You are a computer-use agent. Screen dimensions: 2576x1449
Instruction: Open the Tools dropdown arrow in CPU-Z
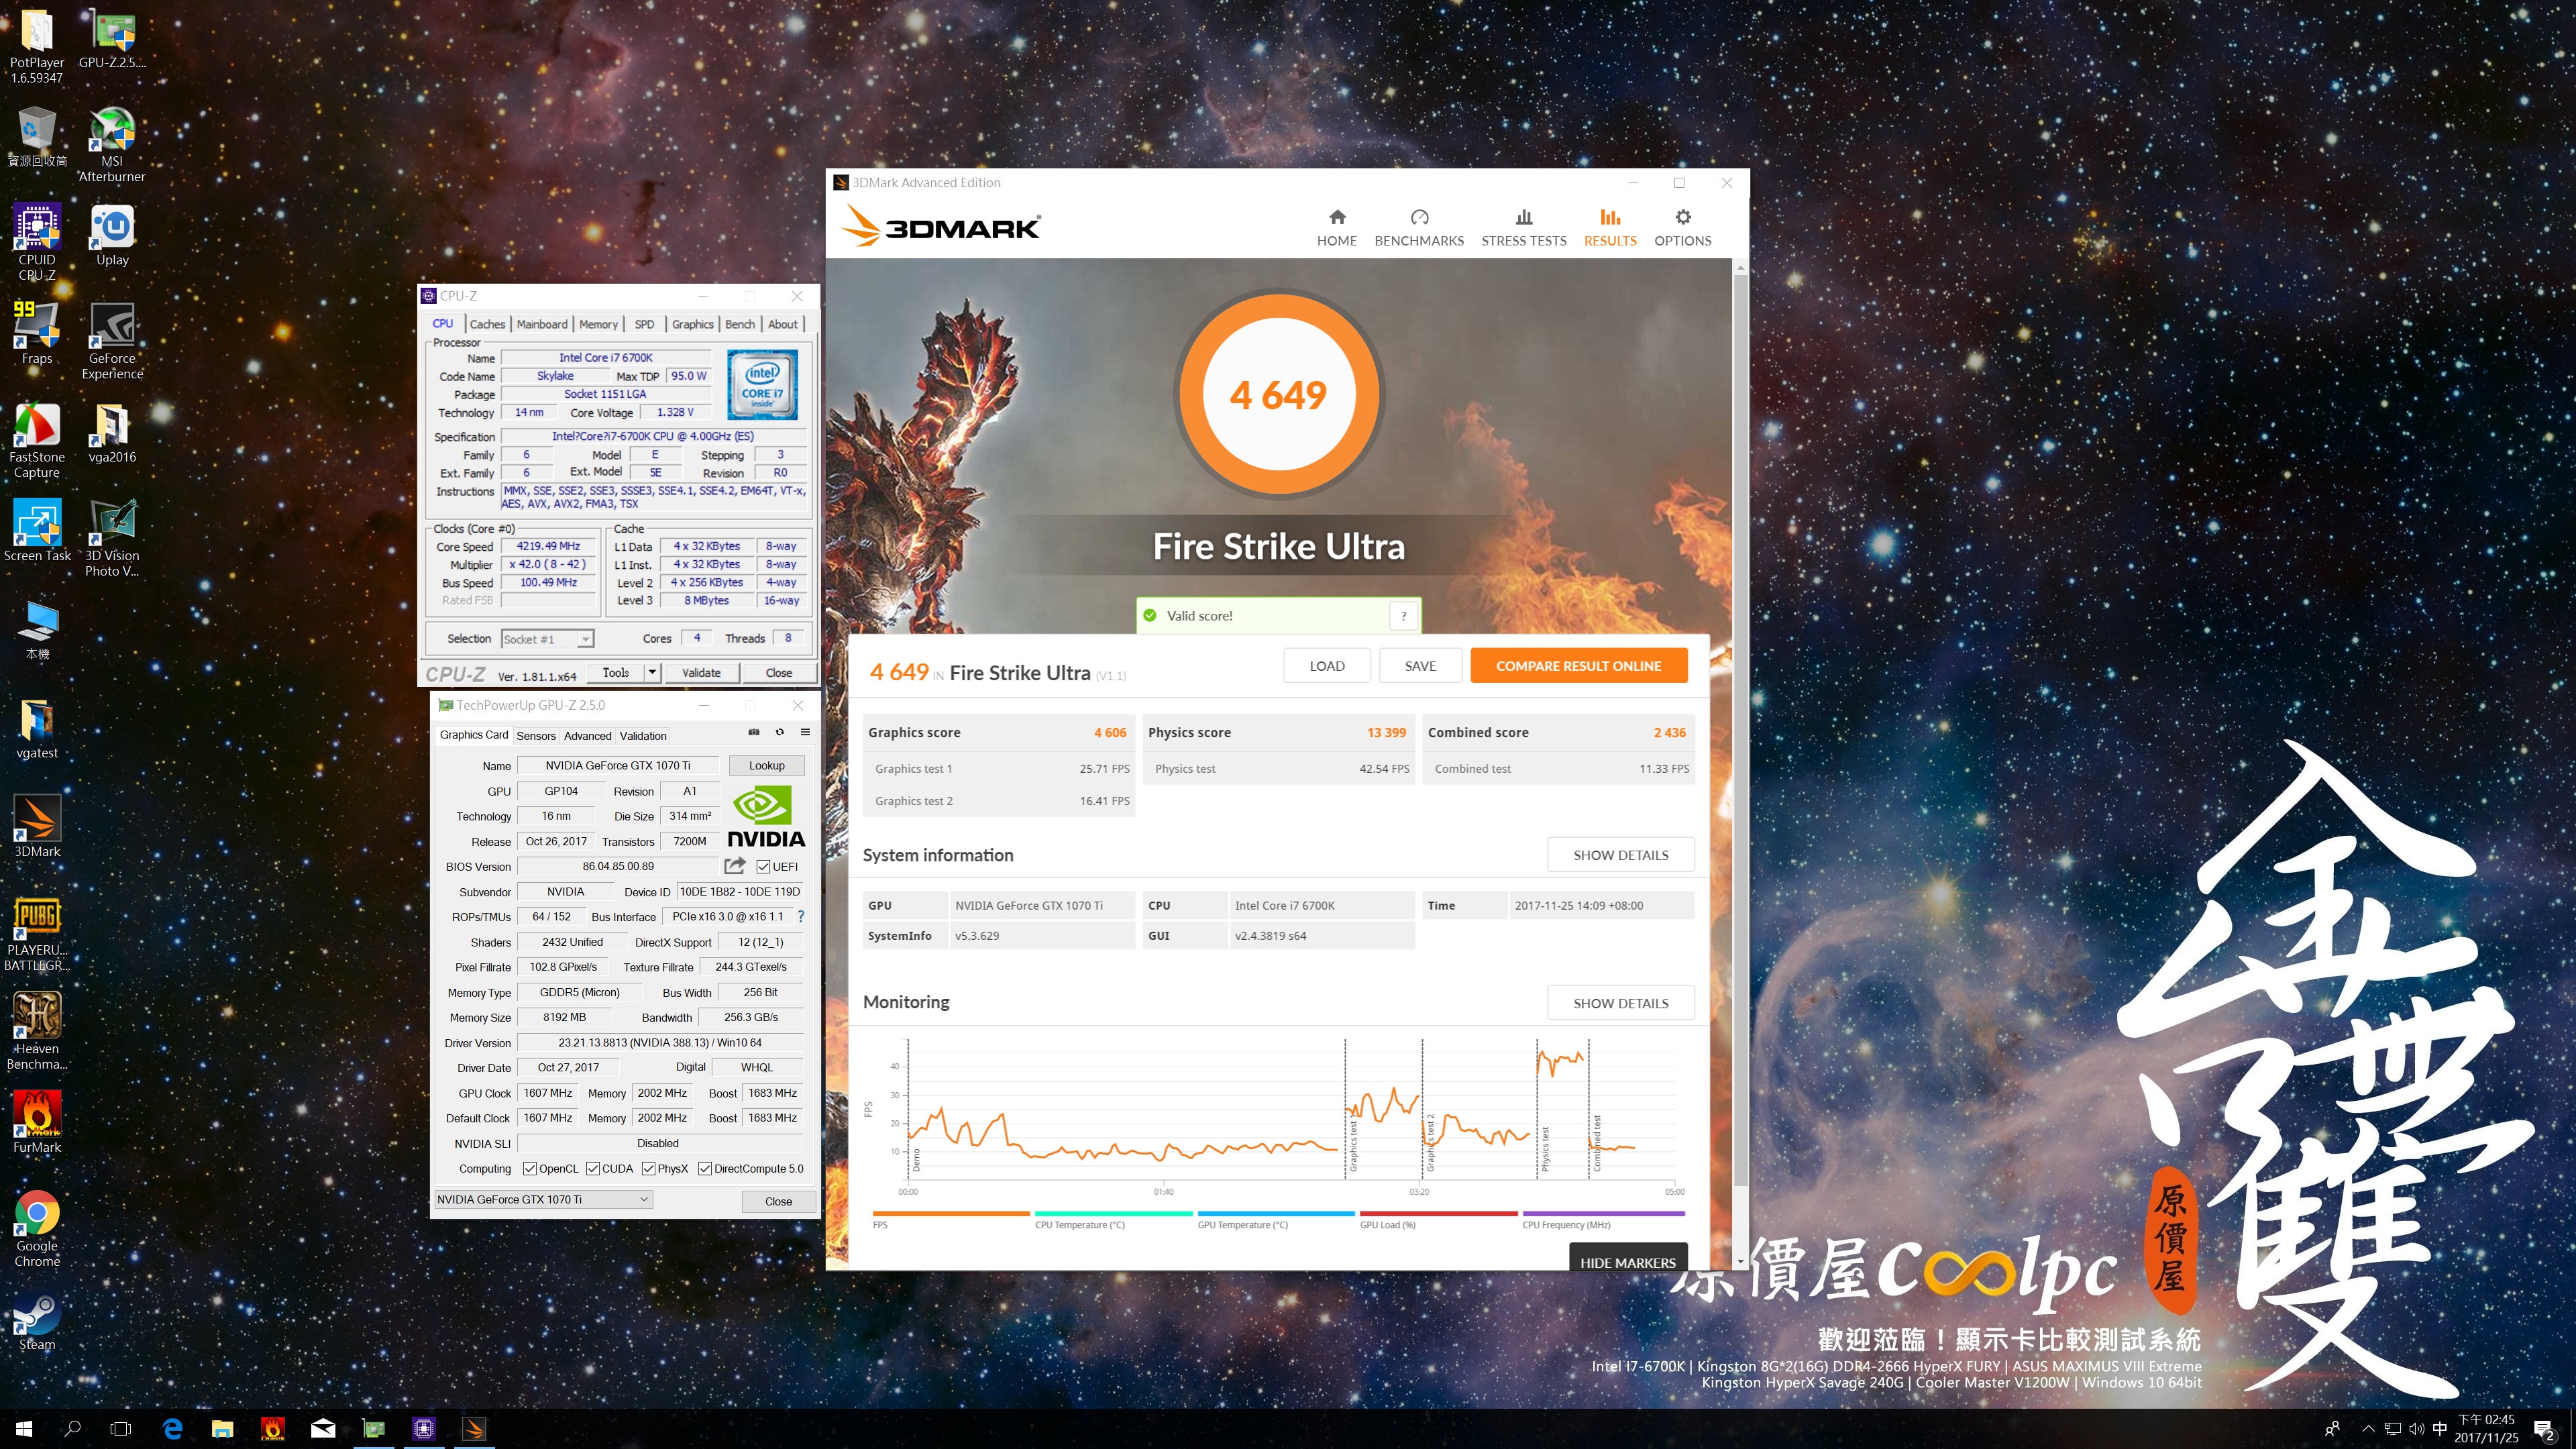652,672
